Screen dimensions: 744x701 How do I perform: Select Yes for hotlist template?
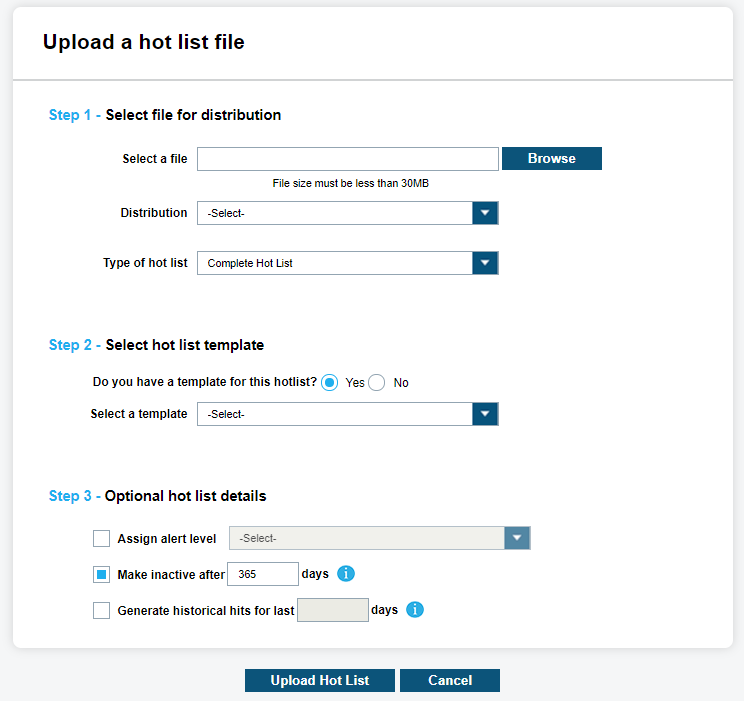point(330,382)
